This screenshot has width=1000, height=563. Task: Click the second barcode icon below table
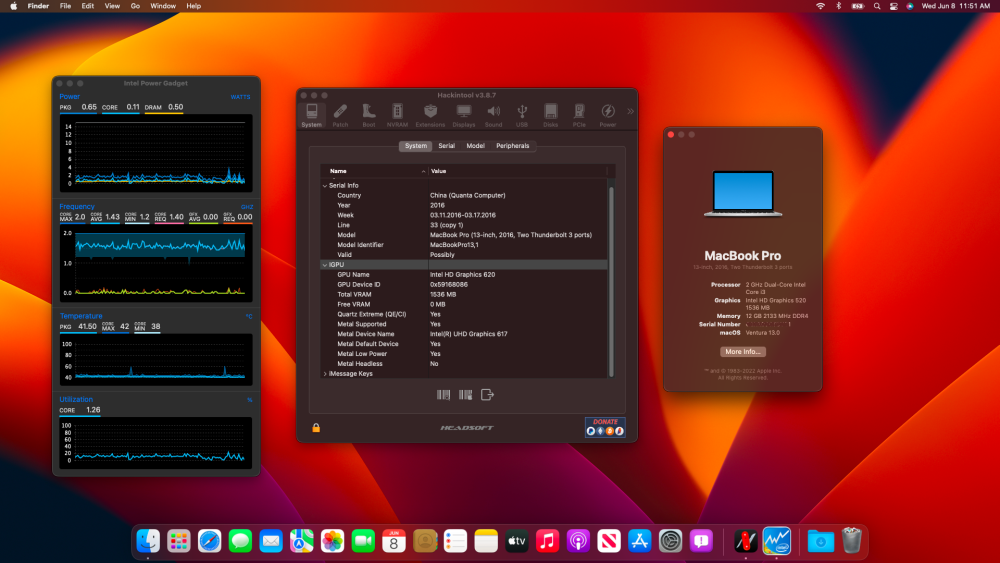click(466, 395)
